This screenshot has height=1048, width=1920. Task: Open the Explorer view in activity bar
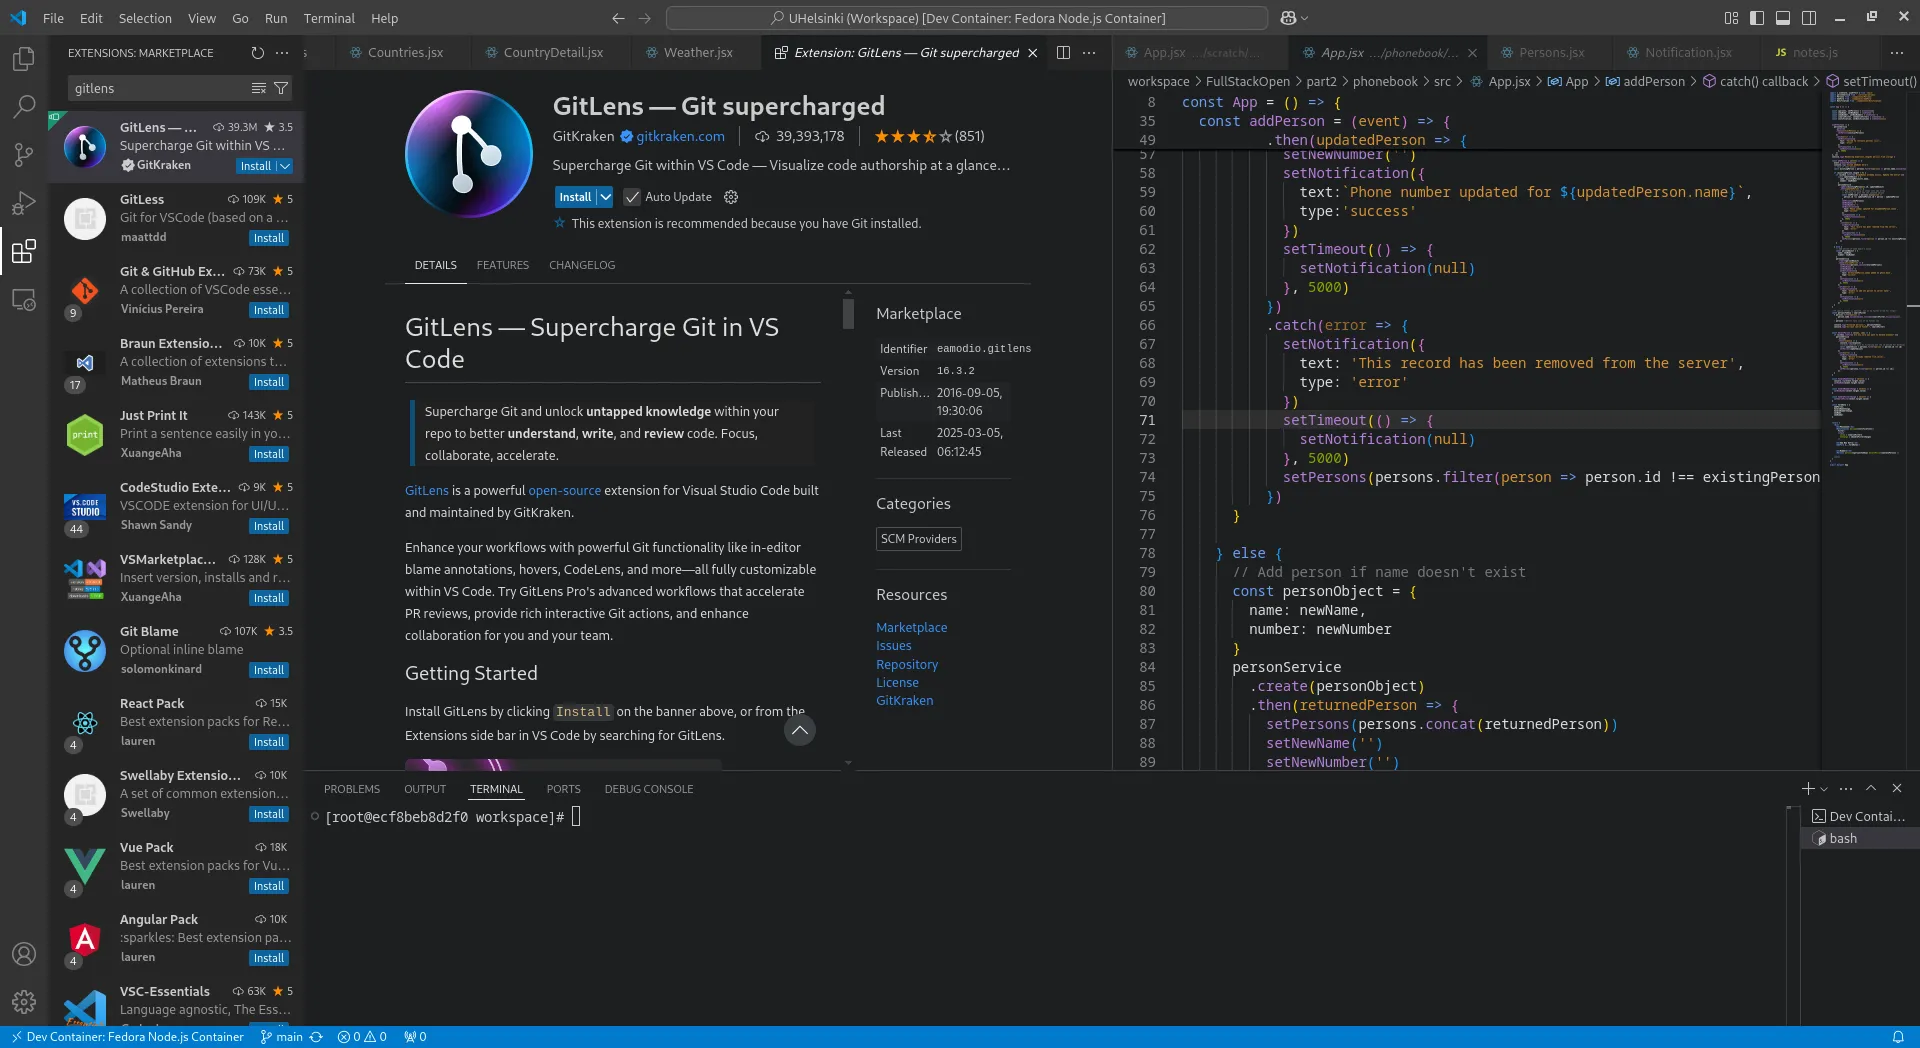coord(24,59)
